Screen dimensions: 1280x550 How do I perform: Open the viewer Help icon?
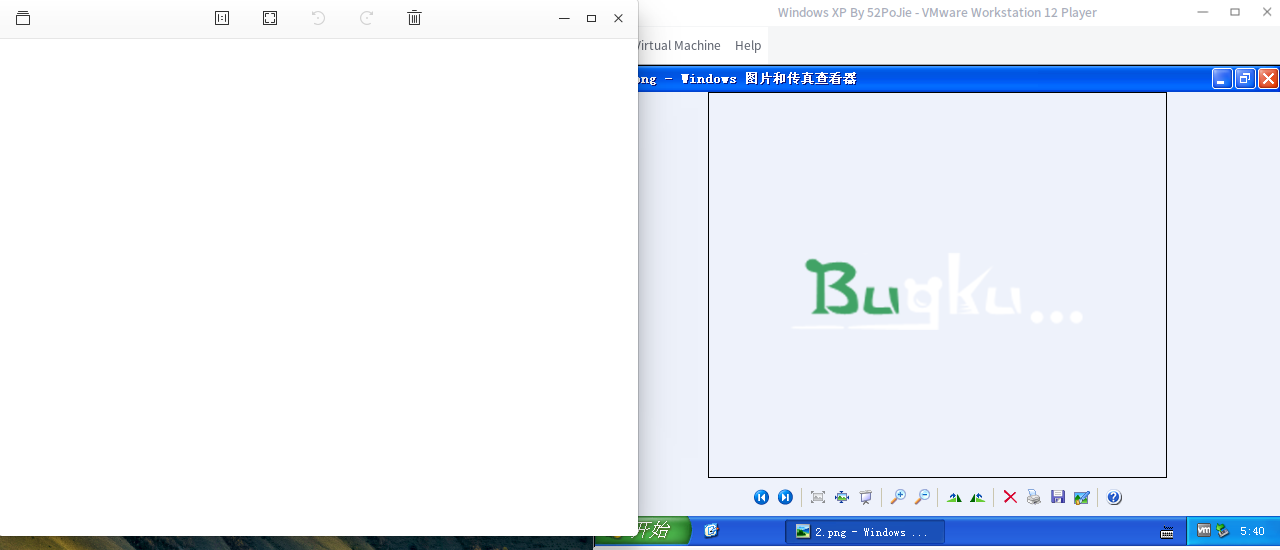(1114, 497)
